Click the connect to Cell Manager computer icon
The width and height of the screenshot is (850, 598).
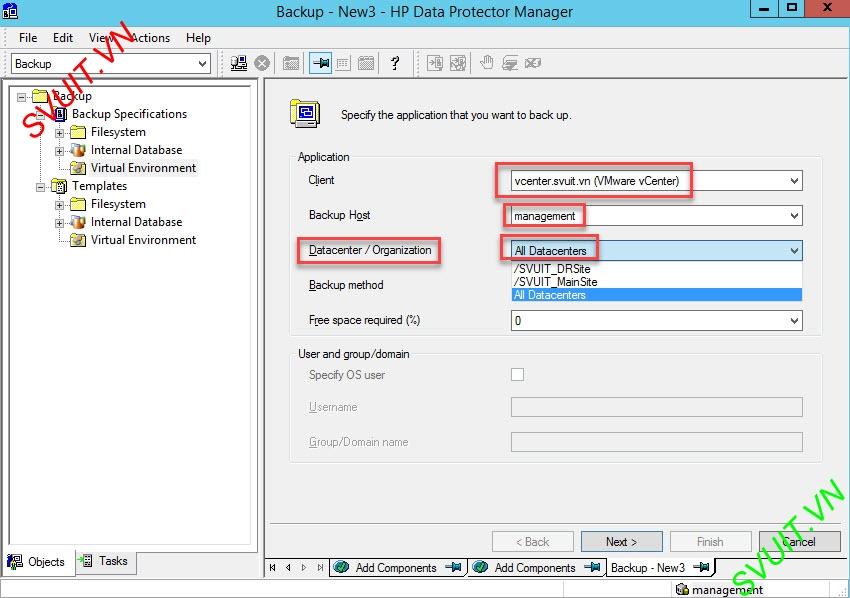click(239, 63)
